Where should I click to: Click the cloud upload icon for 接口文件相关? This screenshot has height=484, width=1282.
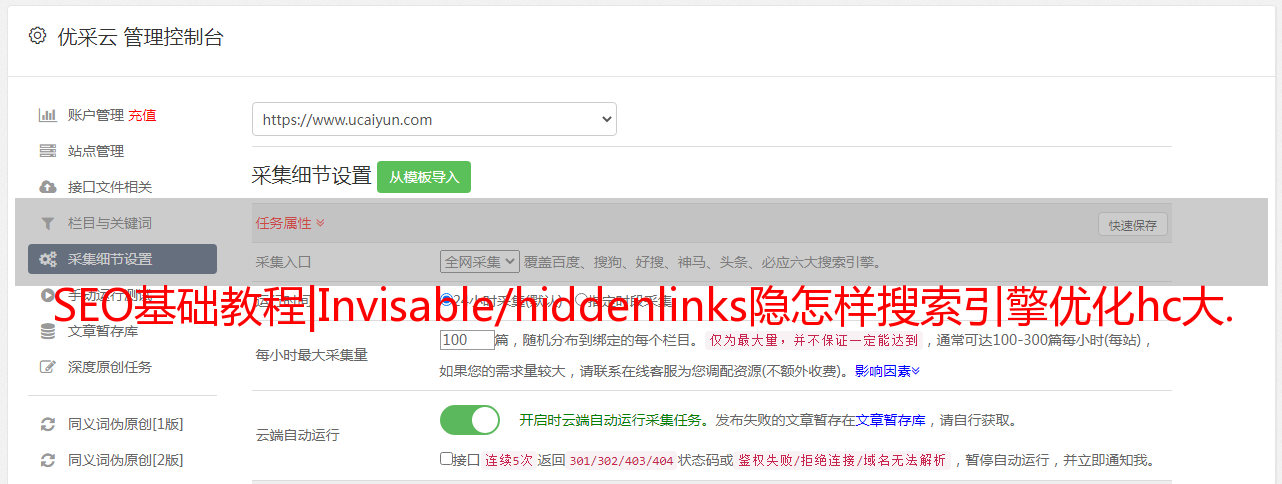(47, 187)
